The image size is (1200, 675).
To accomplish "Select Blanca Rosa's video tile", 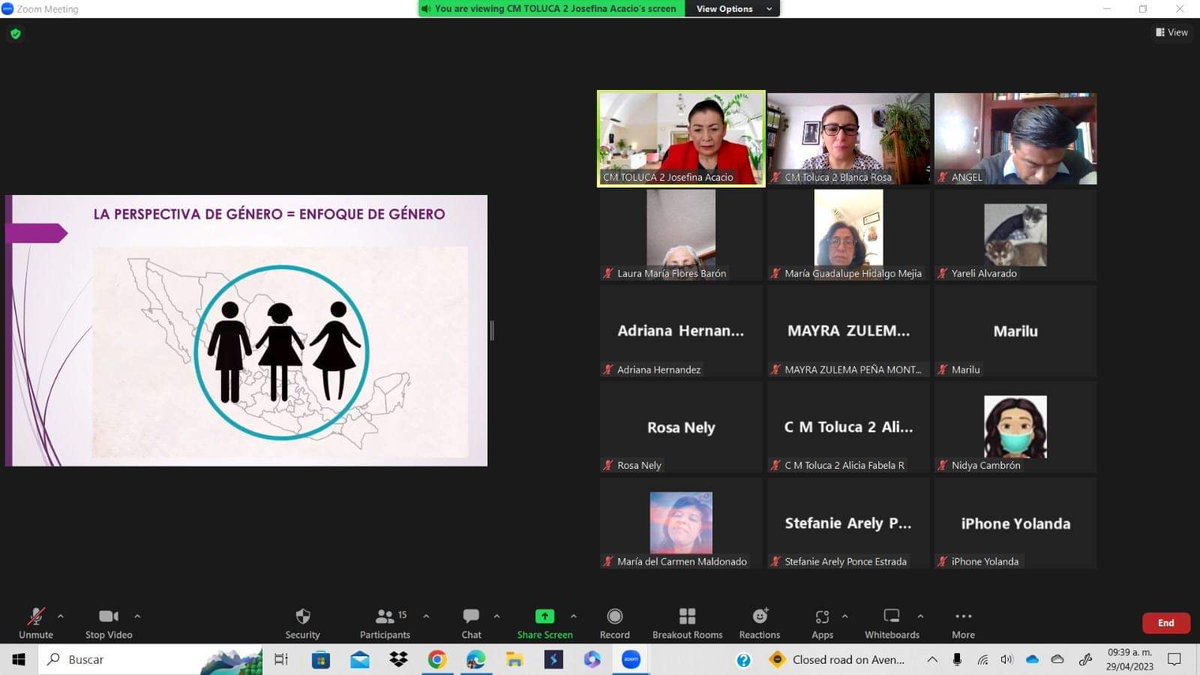I will point(848,139).
